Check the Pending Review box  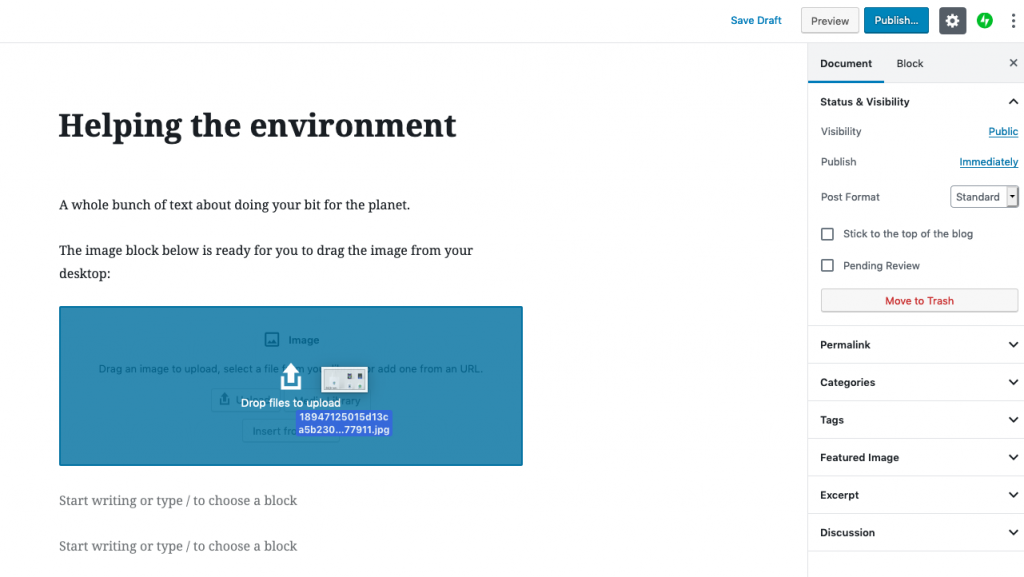click(827, 266)
